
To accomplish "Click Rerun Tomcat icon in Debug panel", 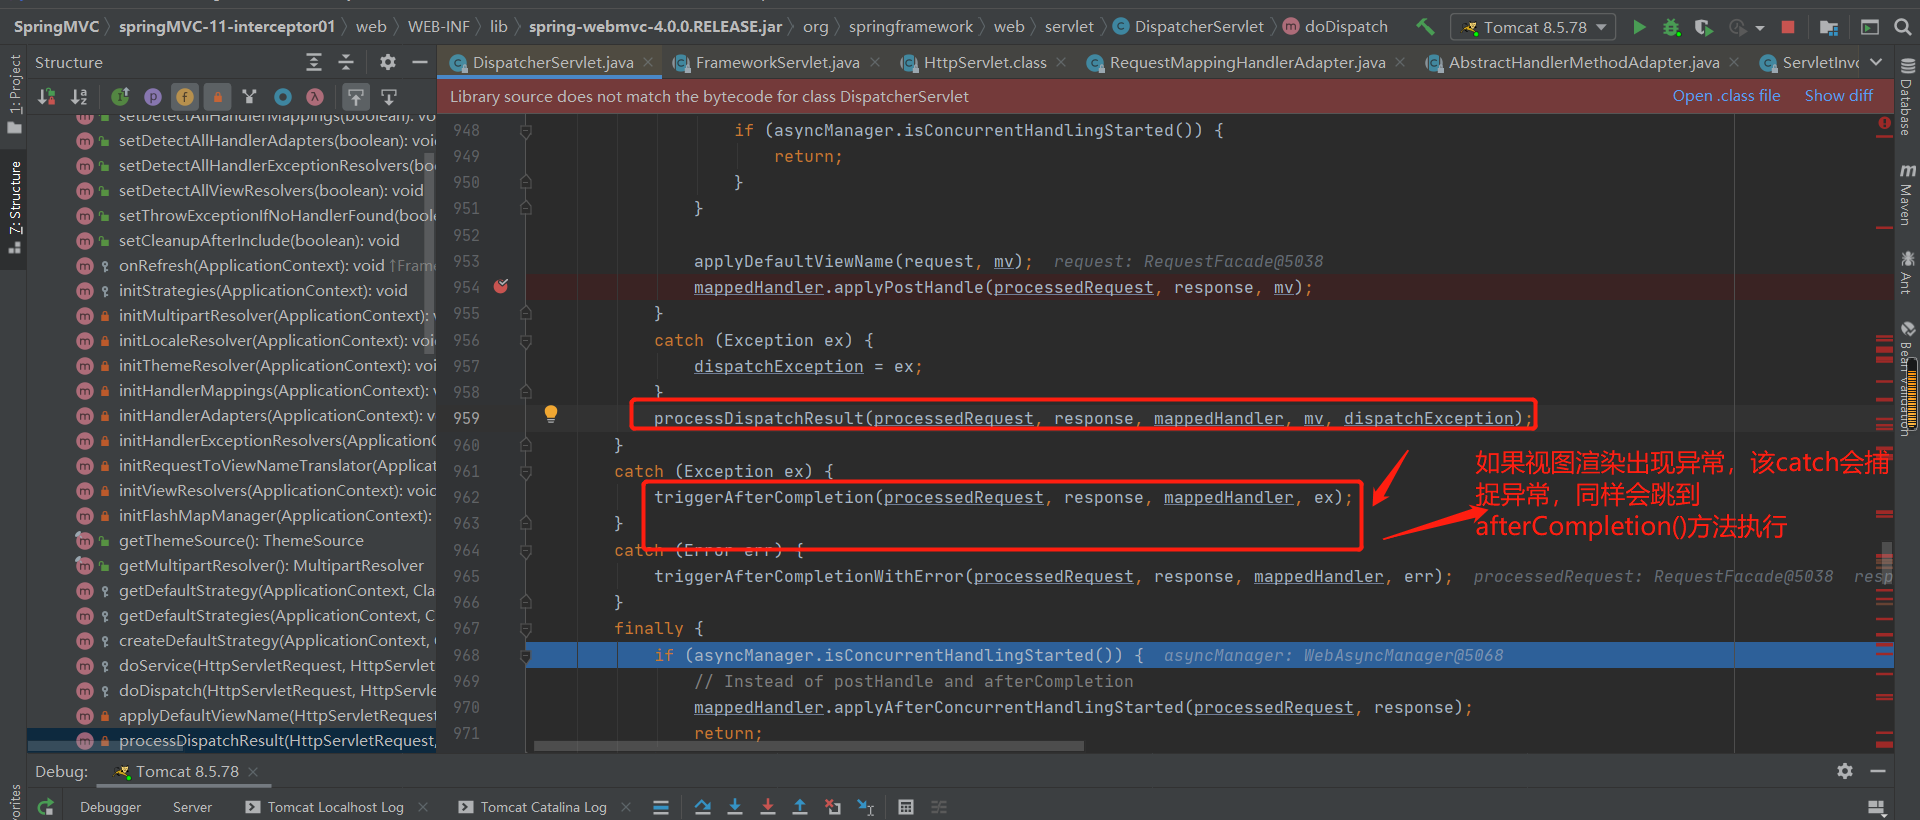I will click(x=45, y=807).
